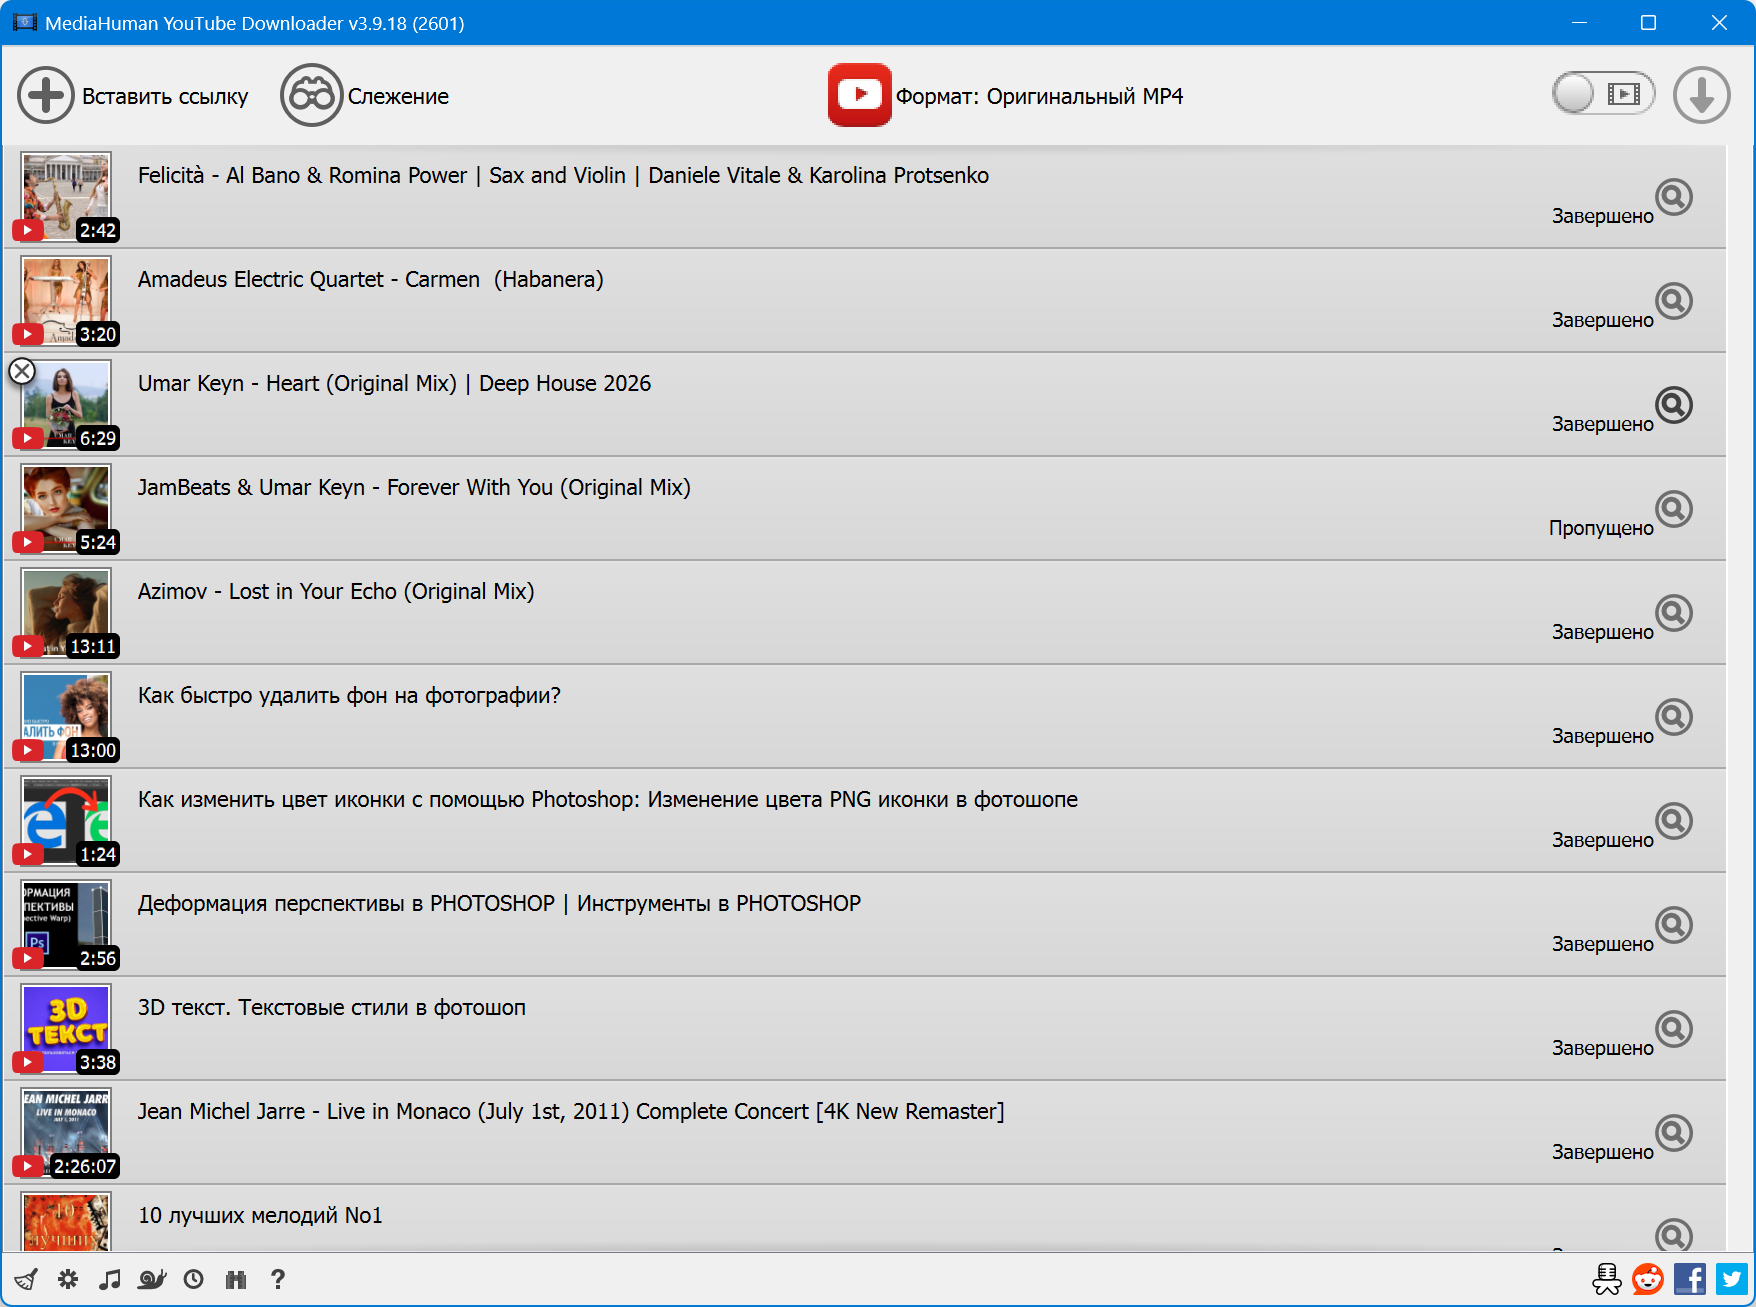This screenshot has width=1756, height=1307.
Task: Toggle the video mode switch in toolbar
Action: [x=1603, y=94]
